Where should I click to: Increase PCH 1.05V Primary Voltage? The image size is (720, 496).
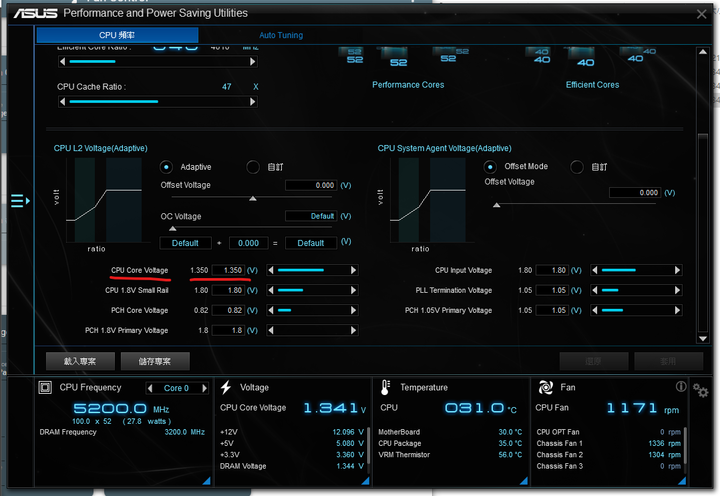click(x=677, y=310)
